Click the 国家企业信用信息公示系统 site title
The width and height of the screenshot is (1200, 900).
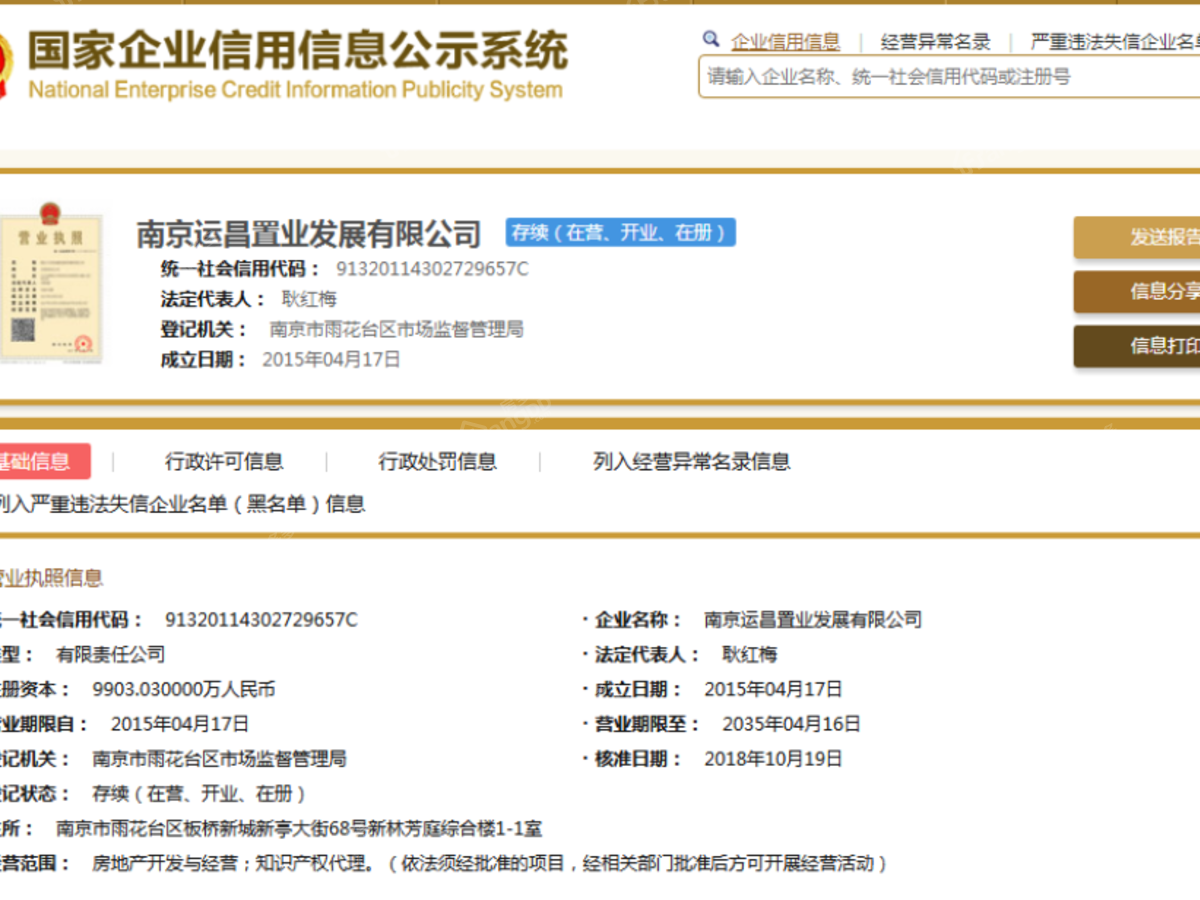[297, 51]
